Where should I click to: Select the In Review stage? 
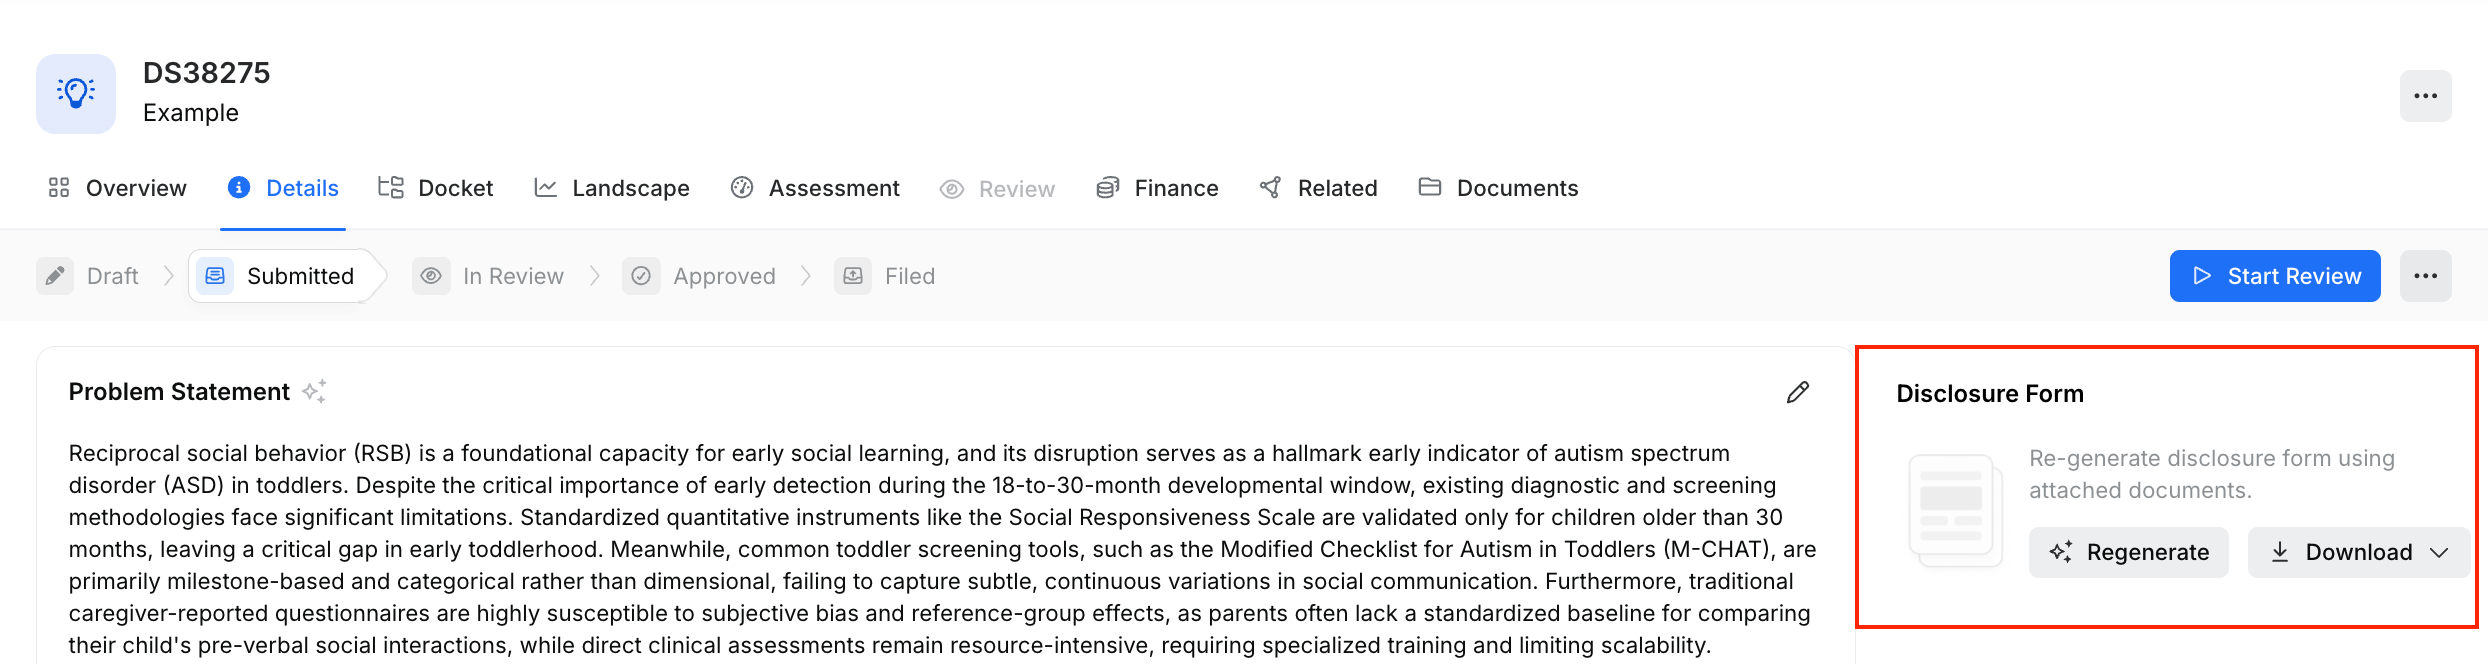489,276
